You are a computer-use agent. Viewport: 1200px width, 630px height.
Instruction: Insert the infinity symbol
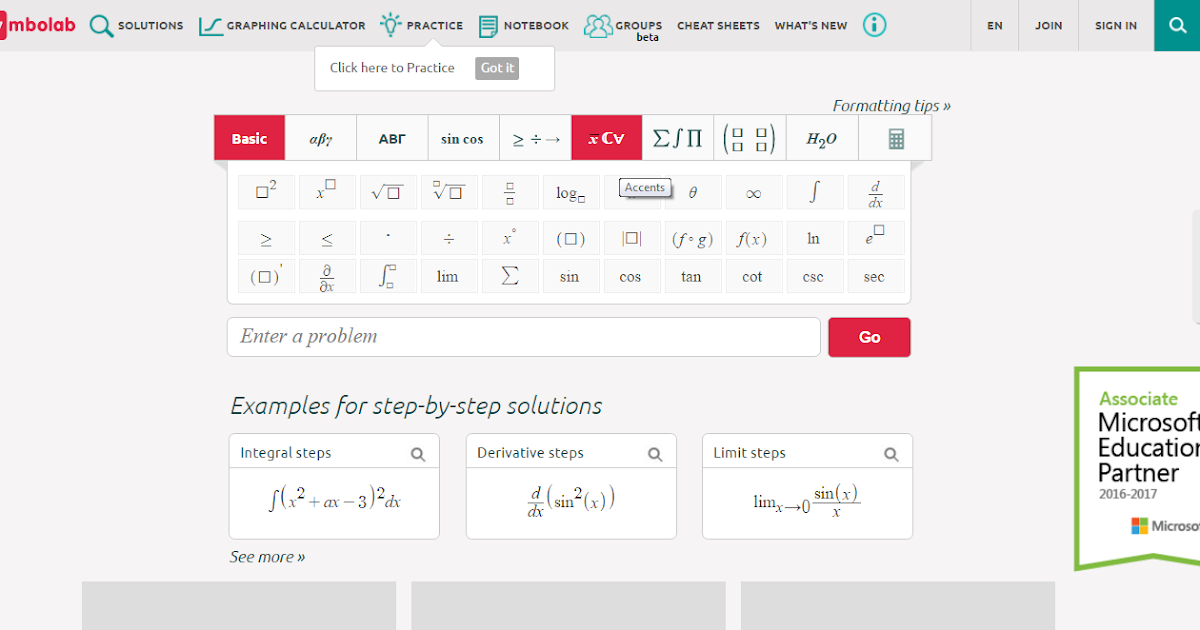pyautogui.click(x=754, y=191)
